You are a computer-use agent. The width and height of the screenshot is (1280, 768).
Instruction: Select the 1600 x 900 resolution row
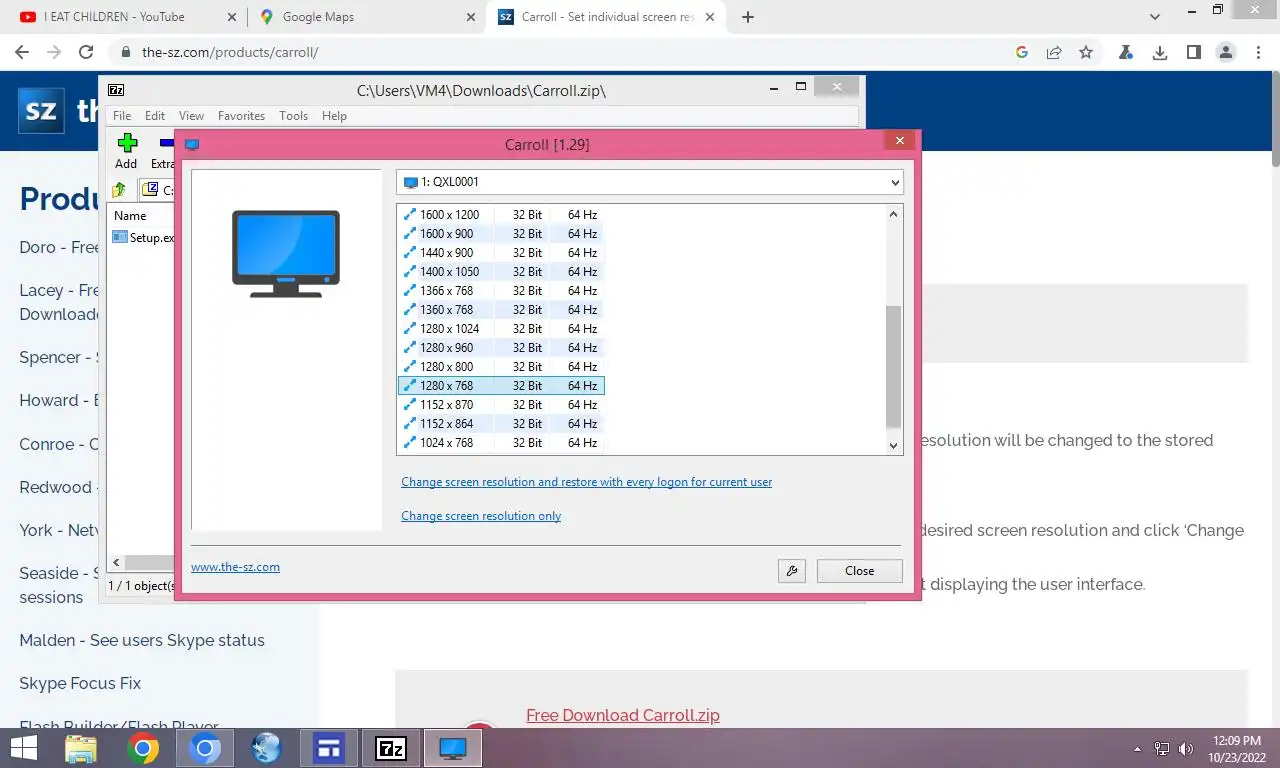point(501,234)
